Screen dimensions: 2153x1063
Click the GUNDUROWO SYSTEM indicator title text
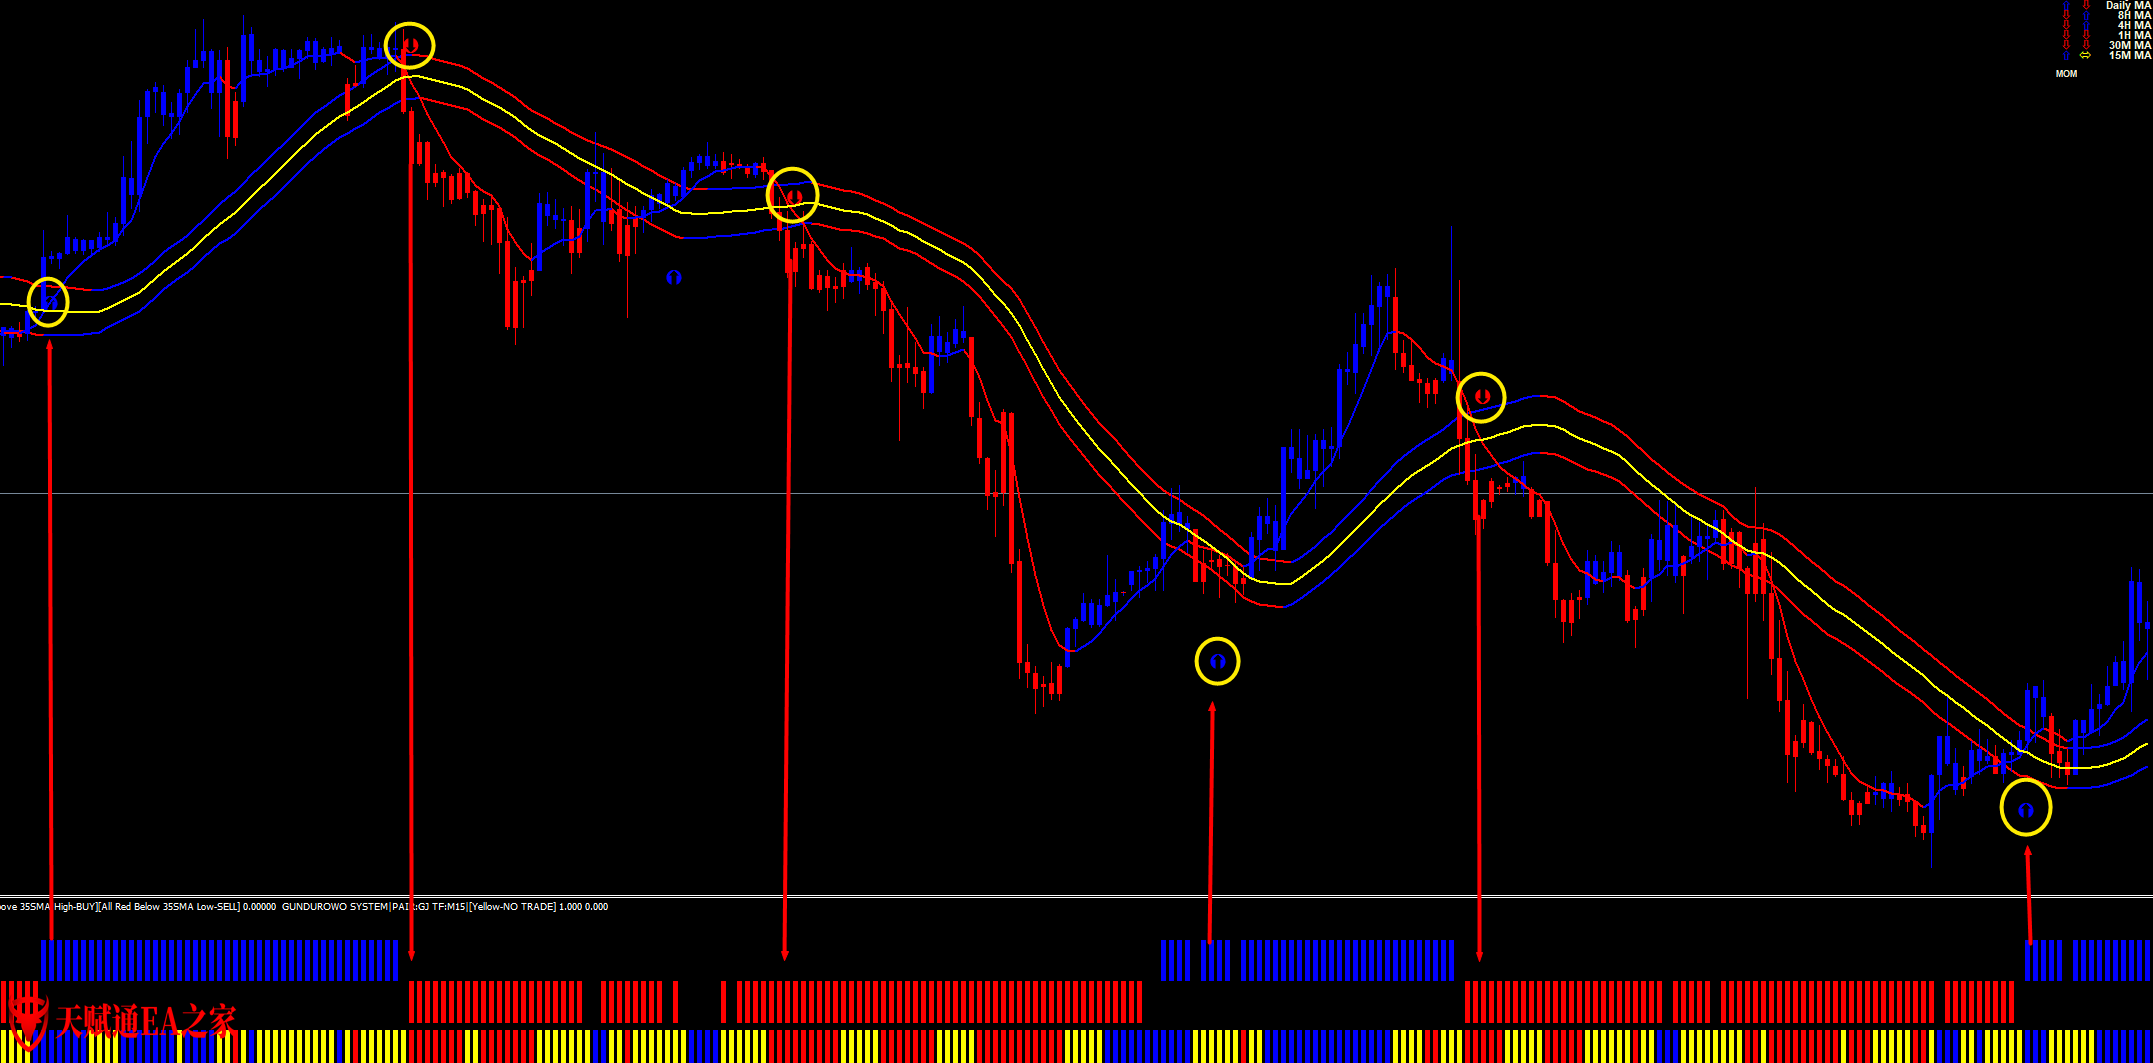[x=334, y=907]
